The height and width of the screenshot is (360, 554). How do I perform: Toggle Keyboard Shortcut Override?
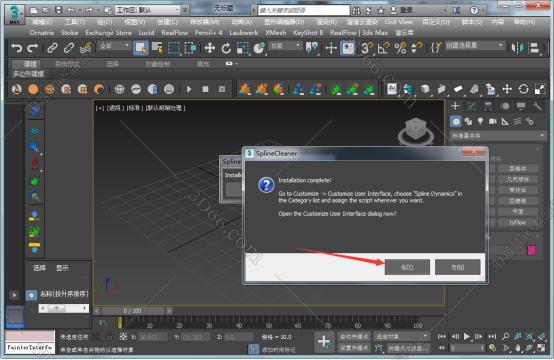tap(348, 48)
